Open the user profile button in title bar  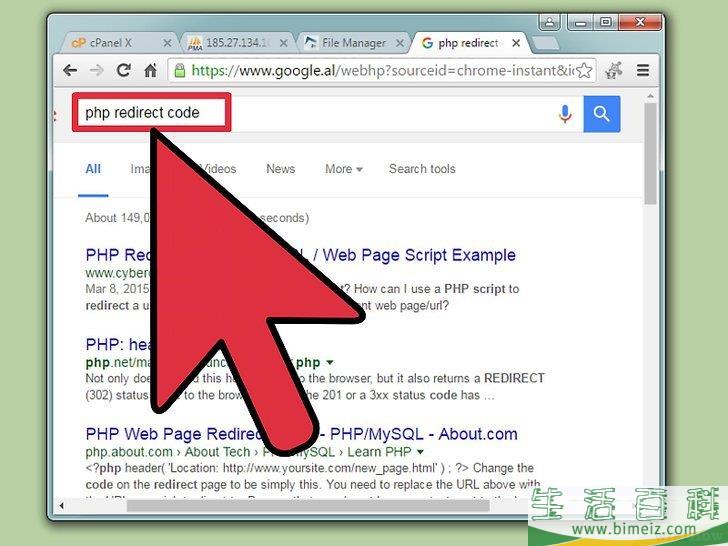(x=549, y=22)
